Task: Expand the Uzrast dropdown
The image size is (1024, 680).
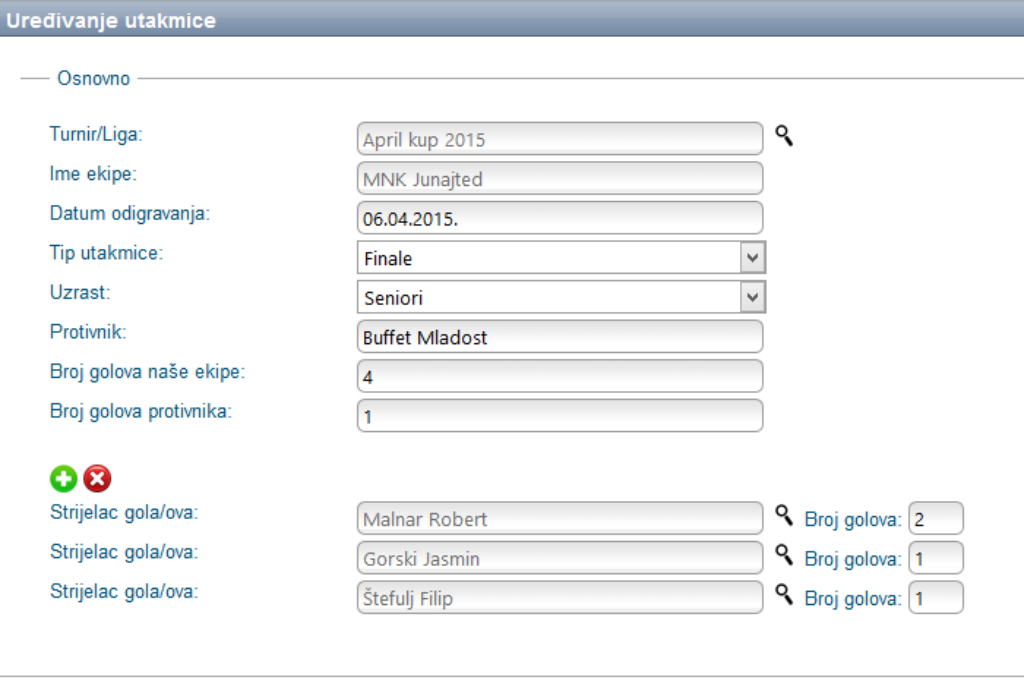Action: click(x=753, y=297)
